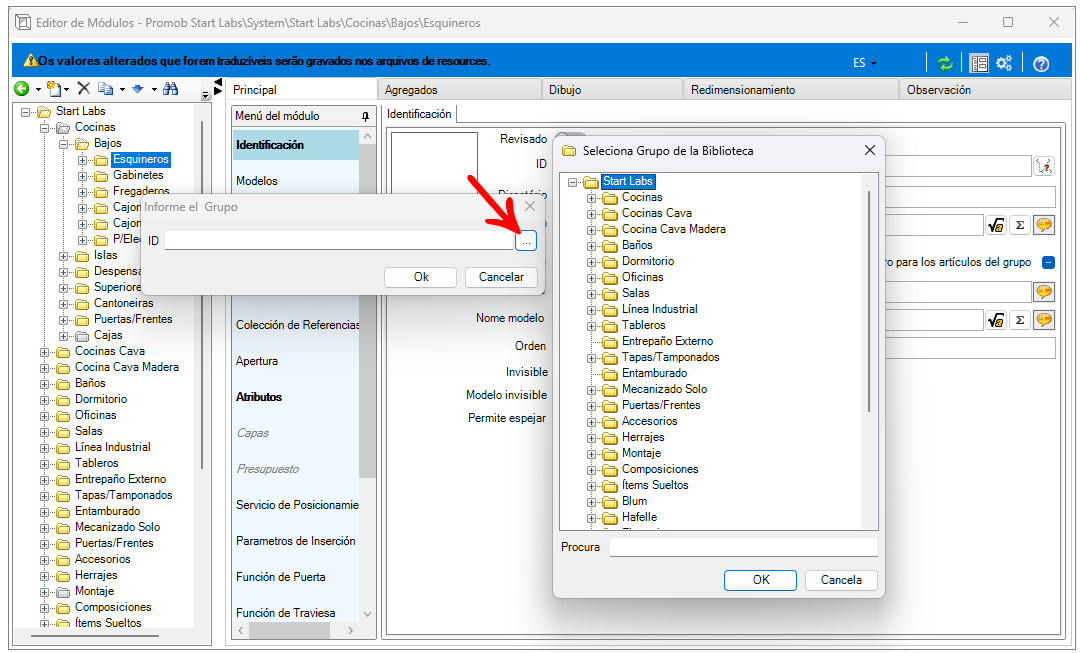Click the ID input field in Informe el Grupo
The image size is (1080, 653).
tap(339, 240)
